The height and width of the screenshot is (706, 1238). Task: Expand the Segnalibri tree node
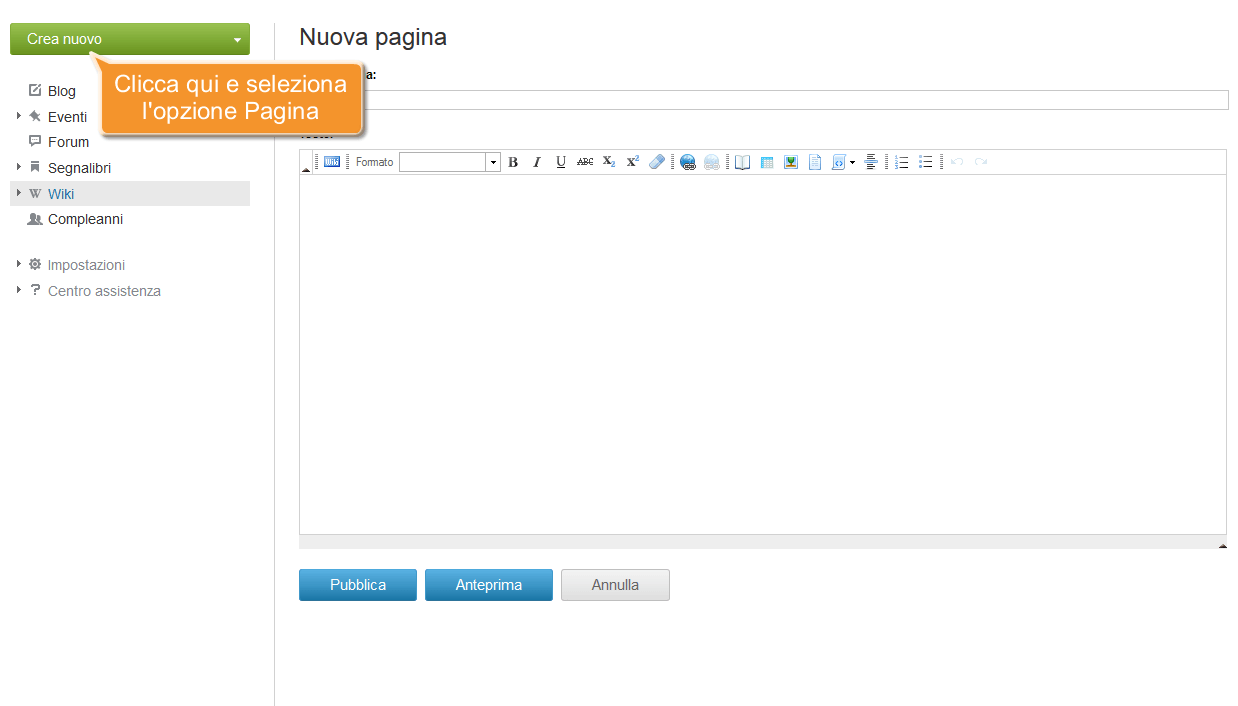[19, 167]
